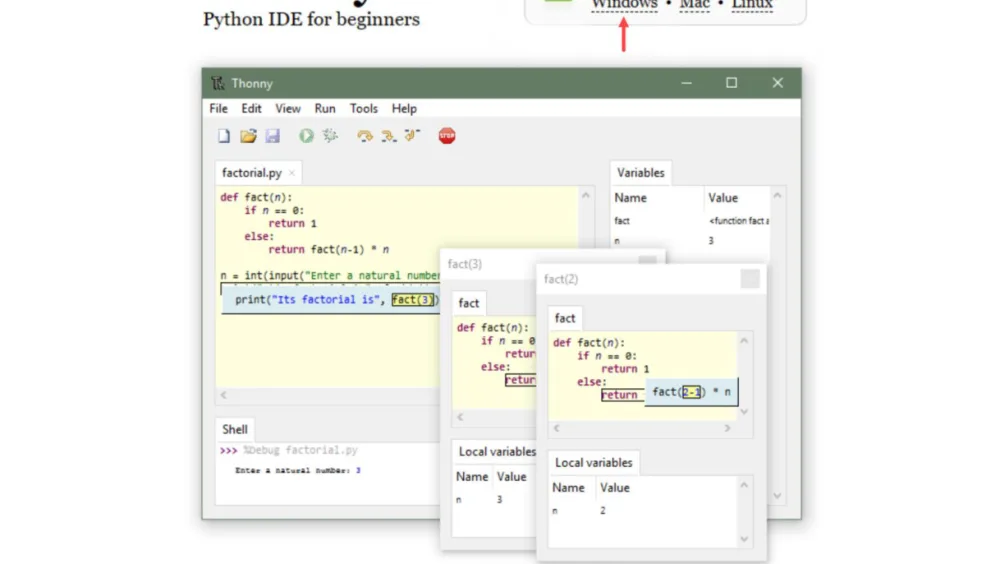Image resolution: width=1000 pixels, height=564 pixels.
Task: Open the Tools menu
Action: tap(364, 108)
